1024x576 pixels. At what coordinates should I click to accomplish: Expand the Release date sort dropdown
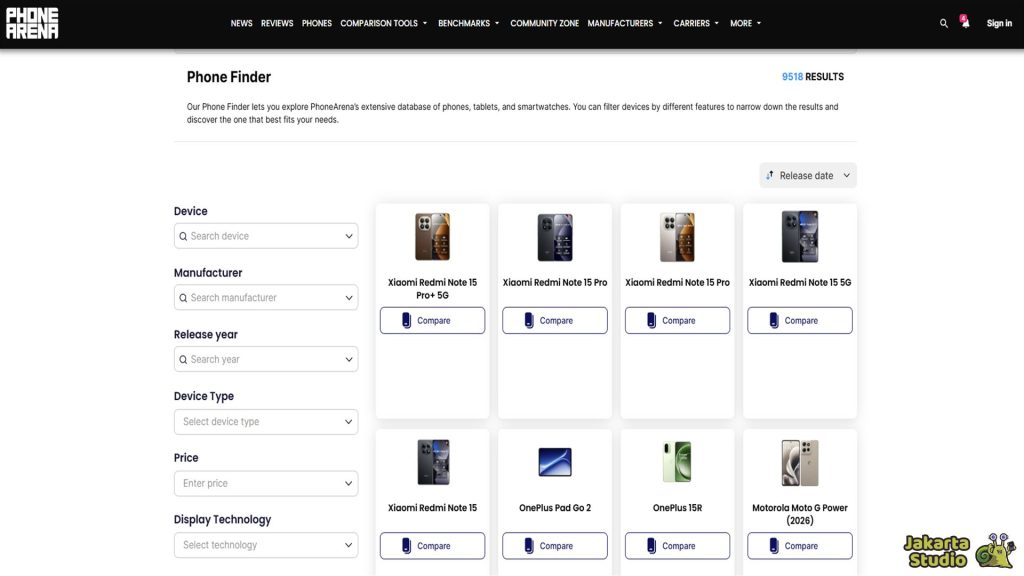(x=808, y=175)
